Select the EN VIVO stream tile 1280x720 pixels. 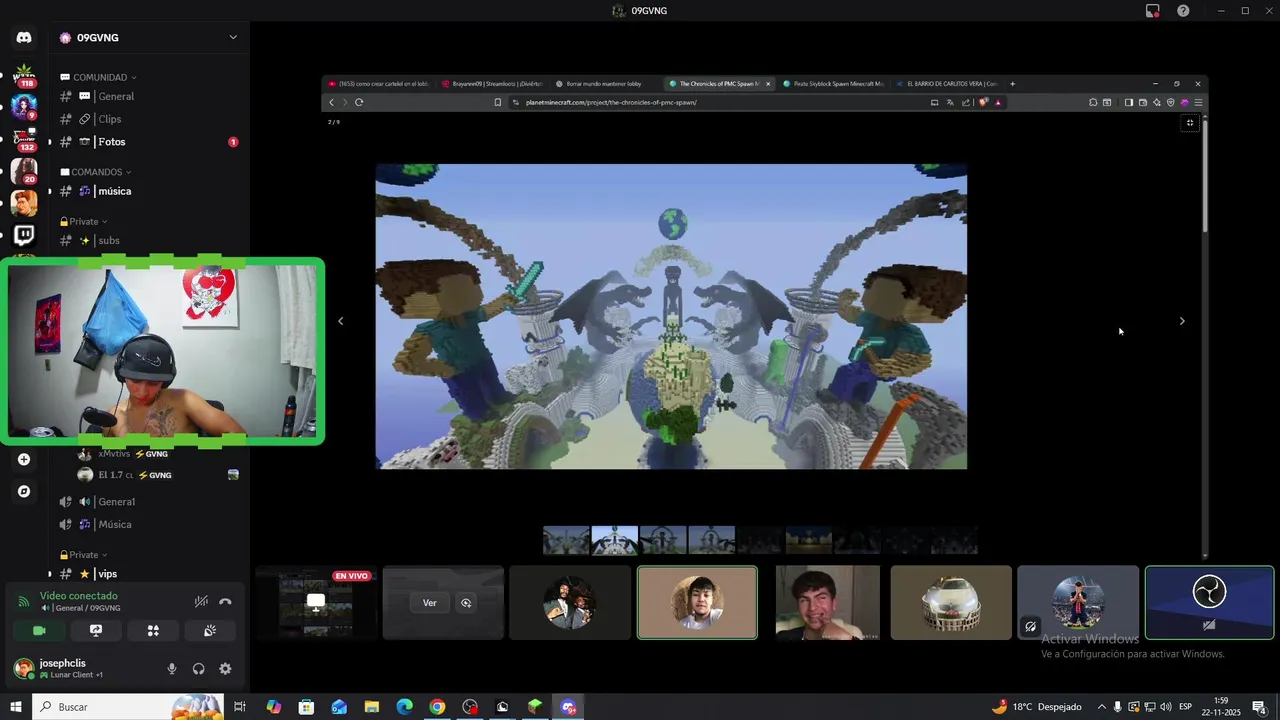(316, 603)
